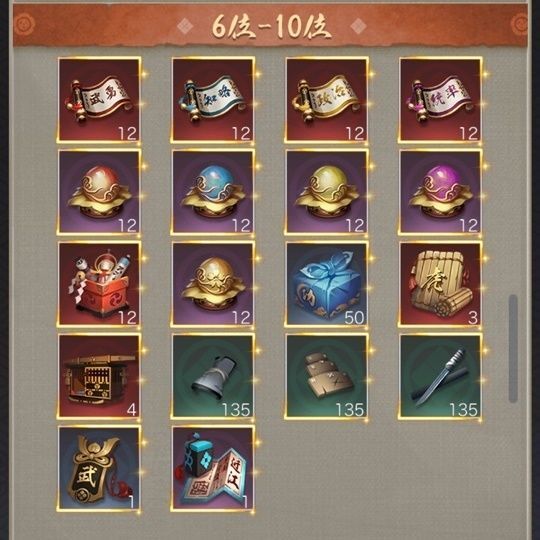Tap the dagger material icon

point(440,376)
